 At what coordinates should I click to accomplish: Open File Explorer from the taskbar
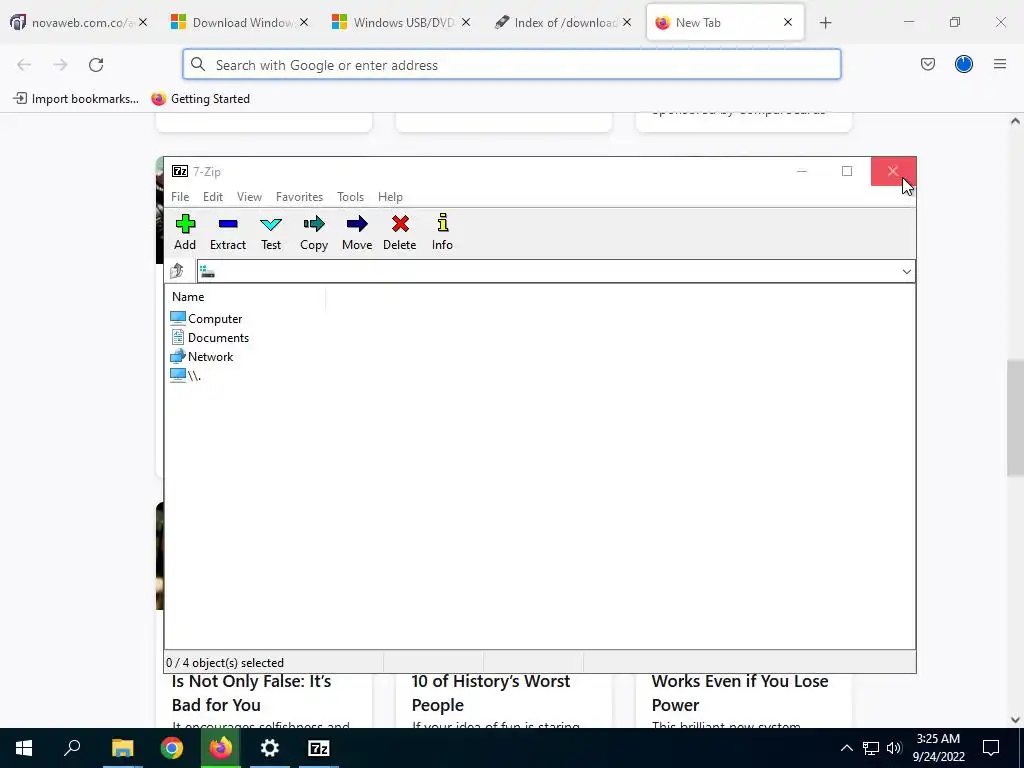click(x=122, y=748)
